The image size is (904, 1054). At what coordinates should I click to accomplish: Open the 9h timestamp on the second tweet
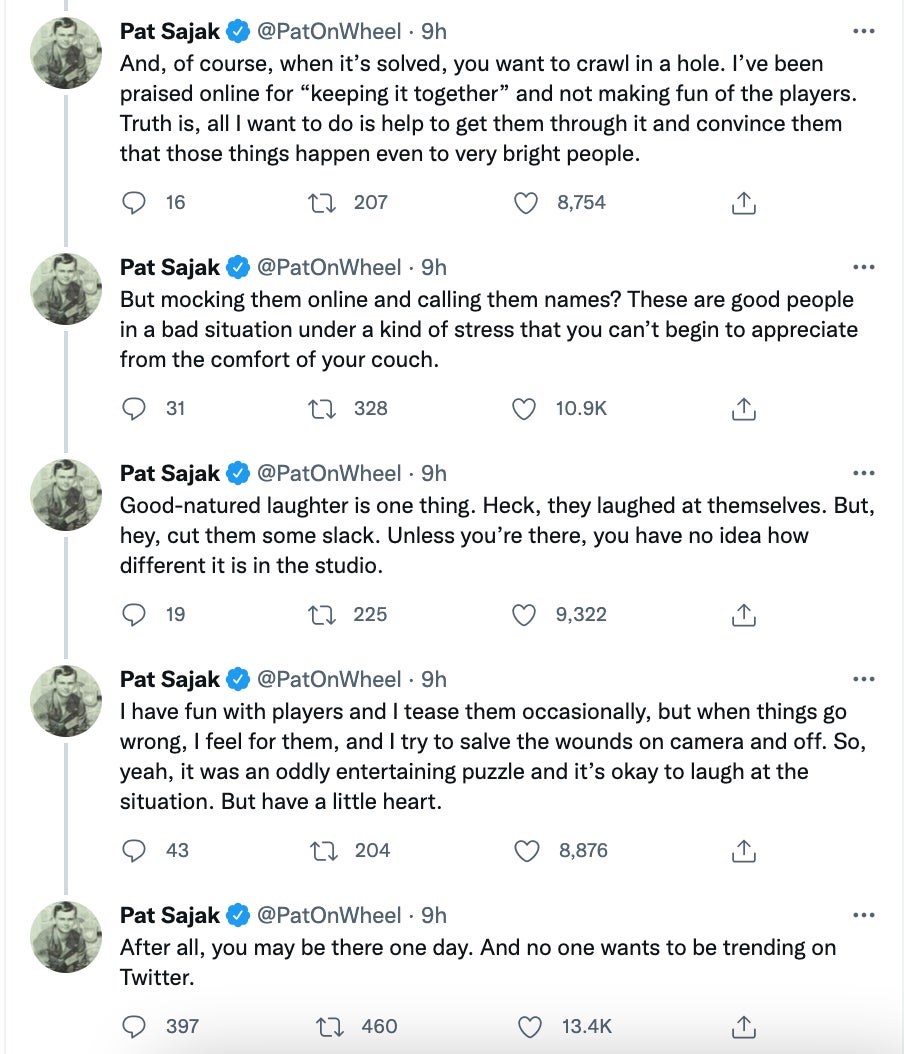click(x=434, y=268)
